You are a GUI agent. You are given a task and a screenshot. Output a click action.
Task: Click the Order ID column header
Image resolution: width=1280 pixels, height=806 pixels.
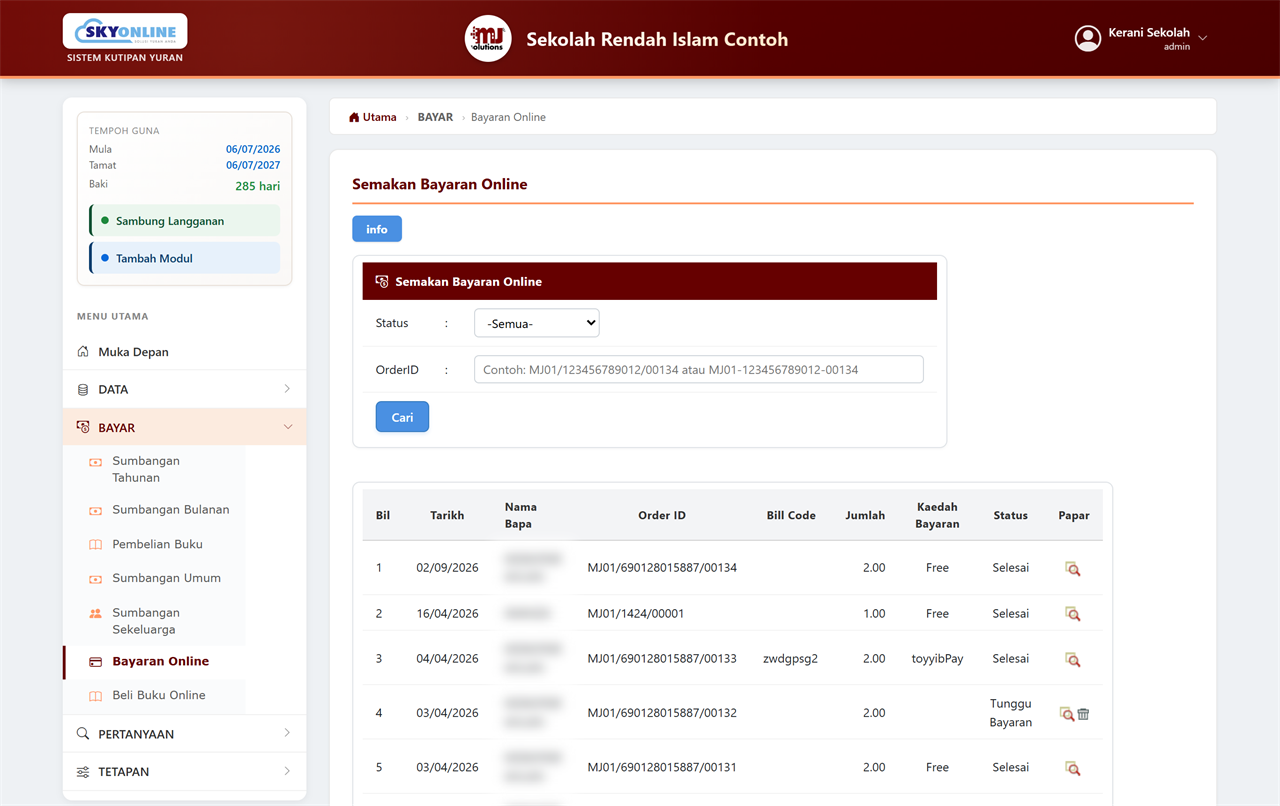click(662, 516)
